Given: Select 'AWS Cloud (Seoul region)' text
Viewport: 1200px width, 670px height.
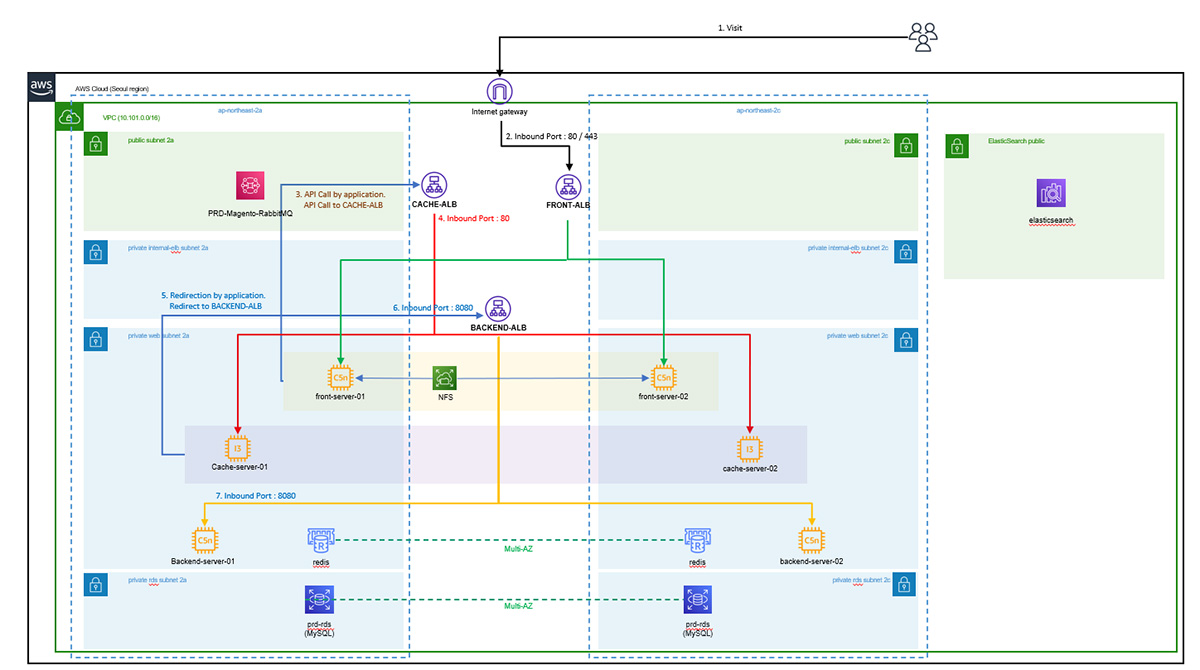Looking at the screenshot, I should click(112, 89).
